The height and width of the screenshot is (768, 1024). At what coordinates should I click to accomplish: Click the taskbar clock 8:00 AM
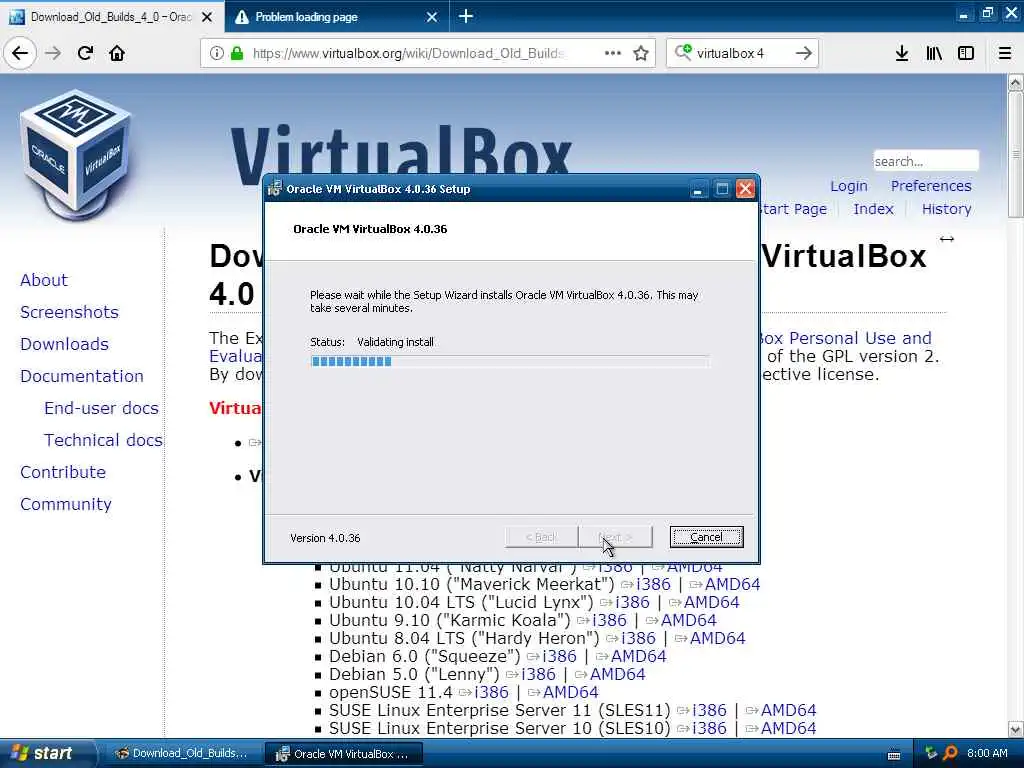point(987,753)
